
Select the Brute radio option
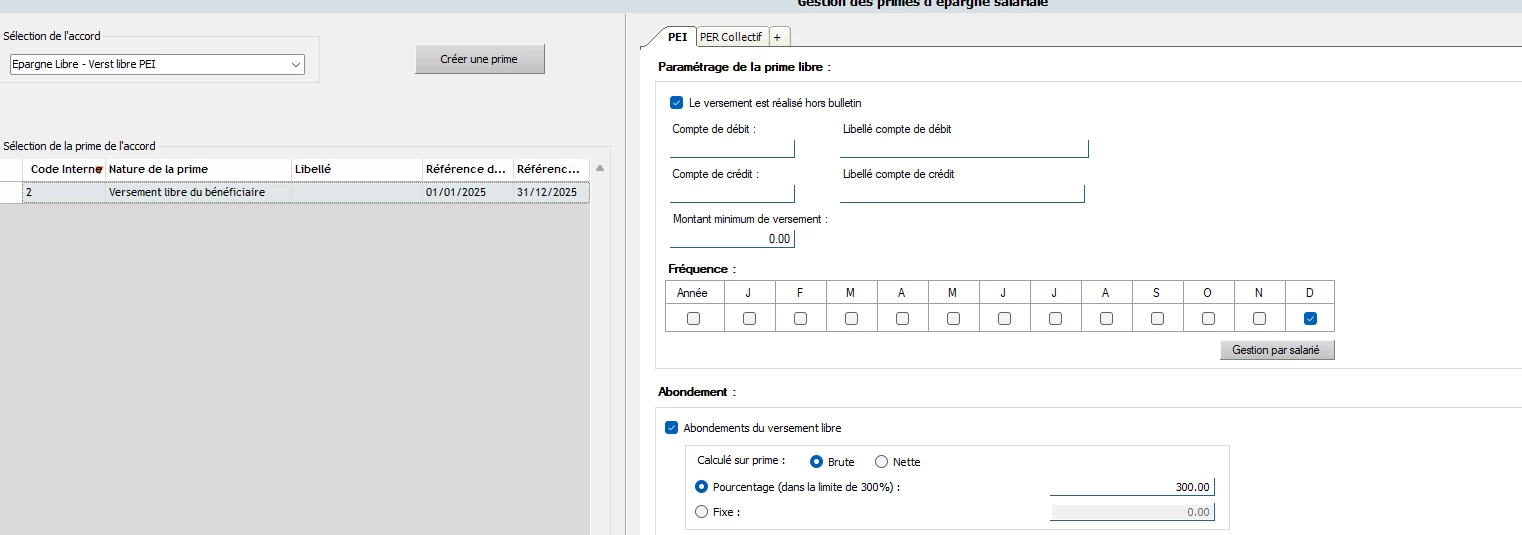click(817, 462)
